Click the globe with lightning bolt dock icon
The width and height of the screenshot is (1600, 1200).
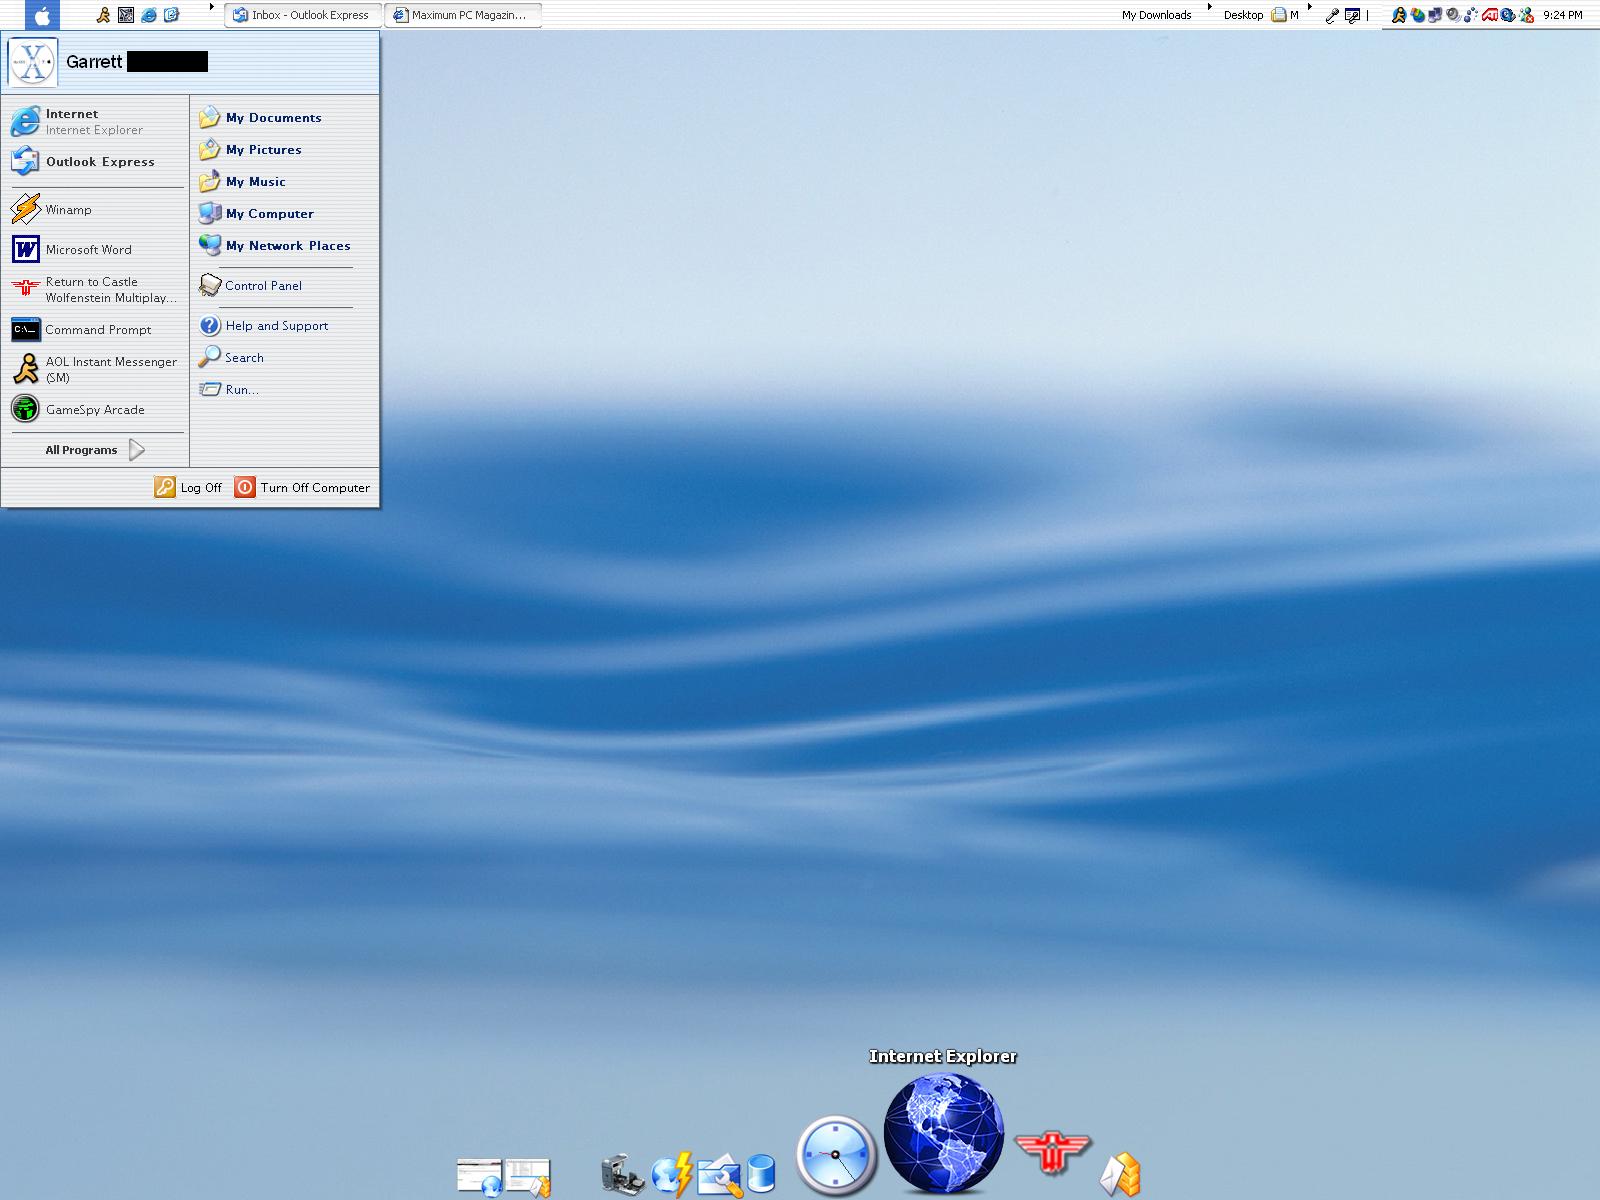[x=672, y=1175]
